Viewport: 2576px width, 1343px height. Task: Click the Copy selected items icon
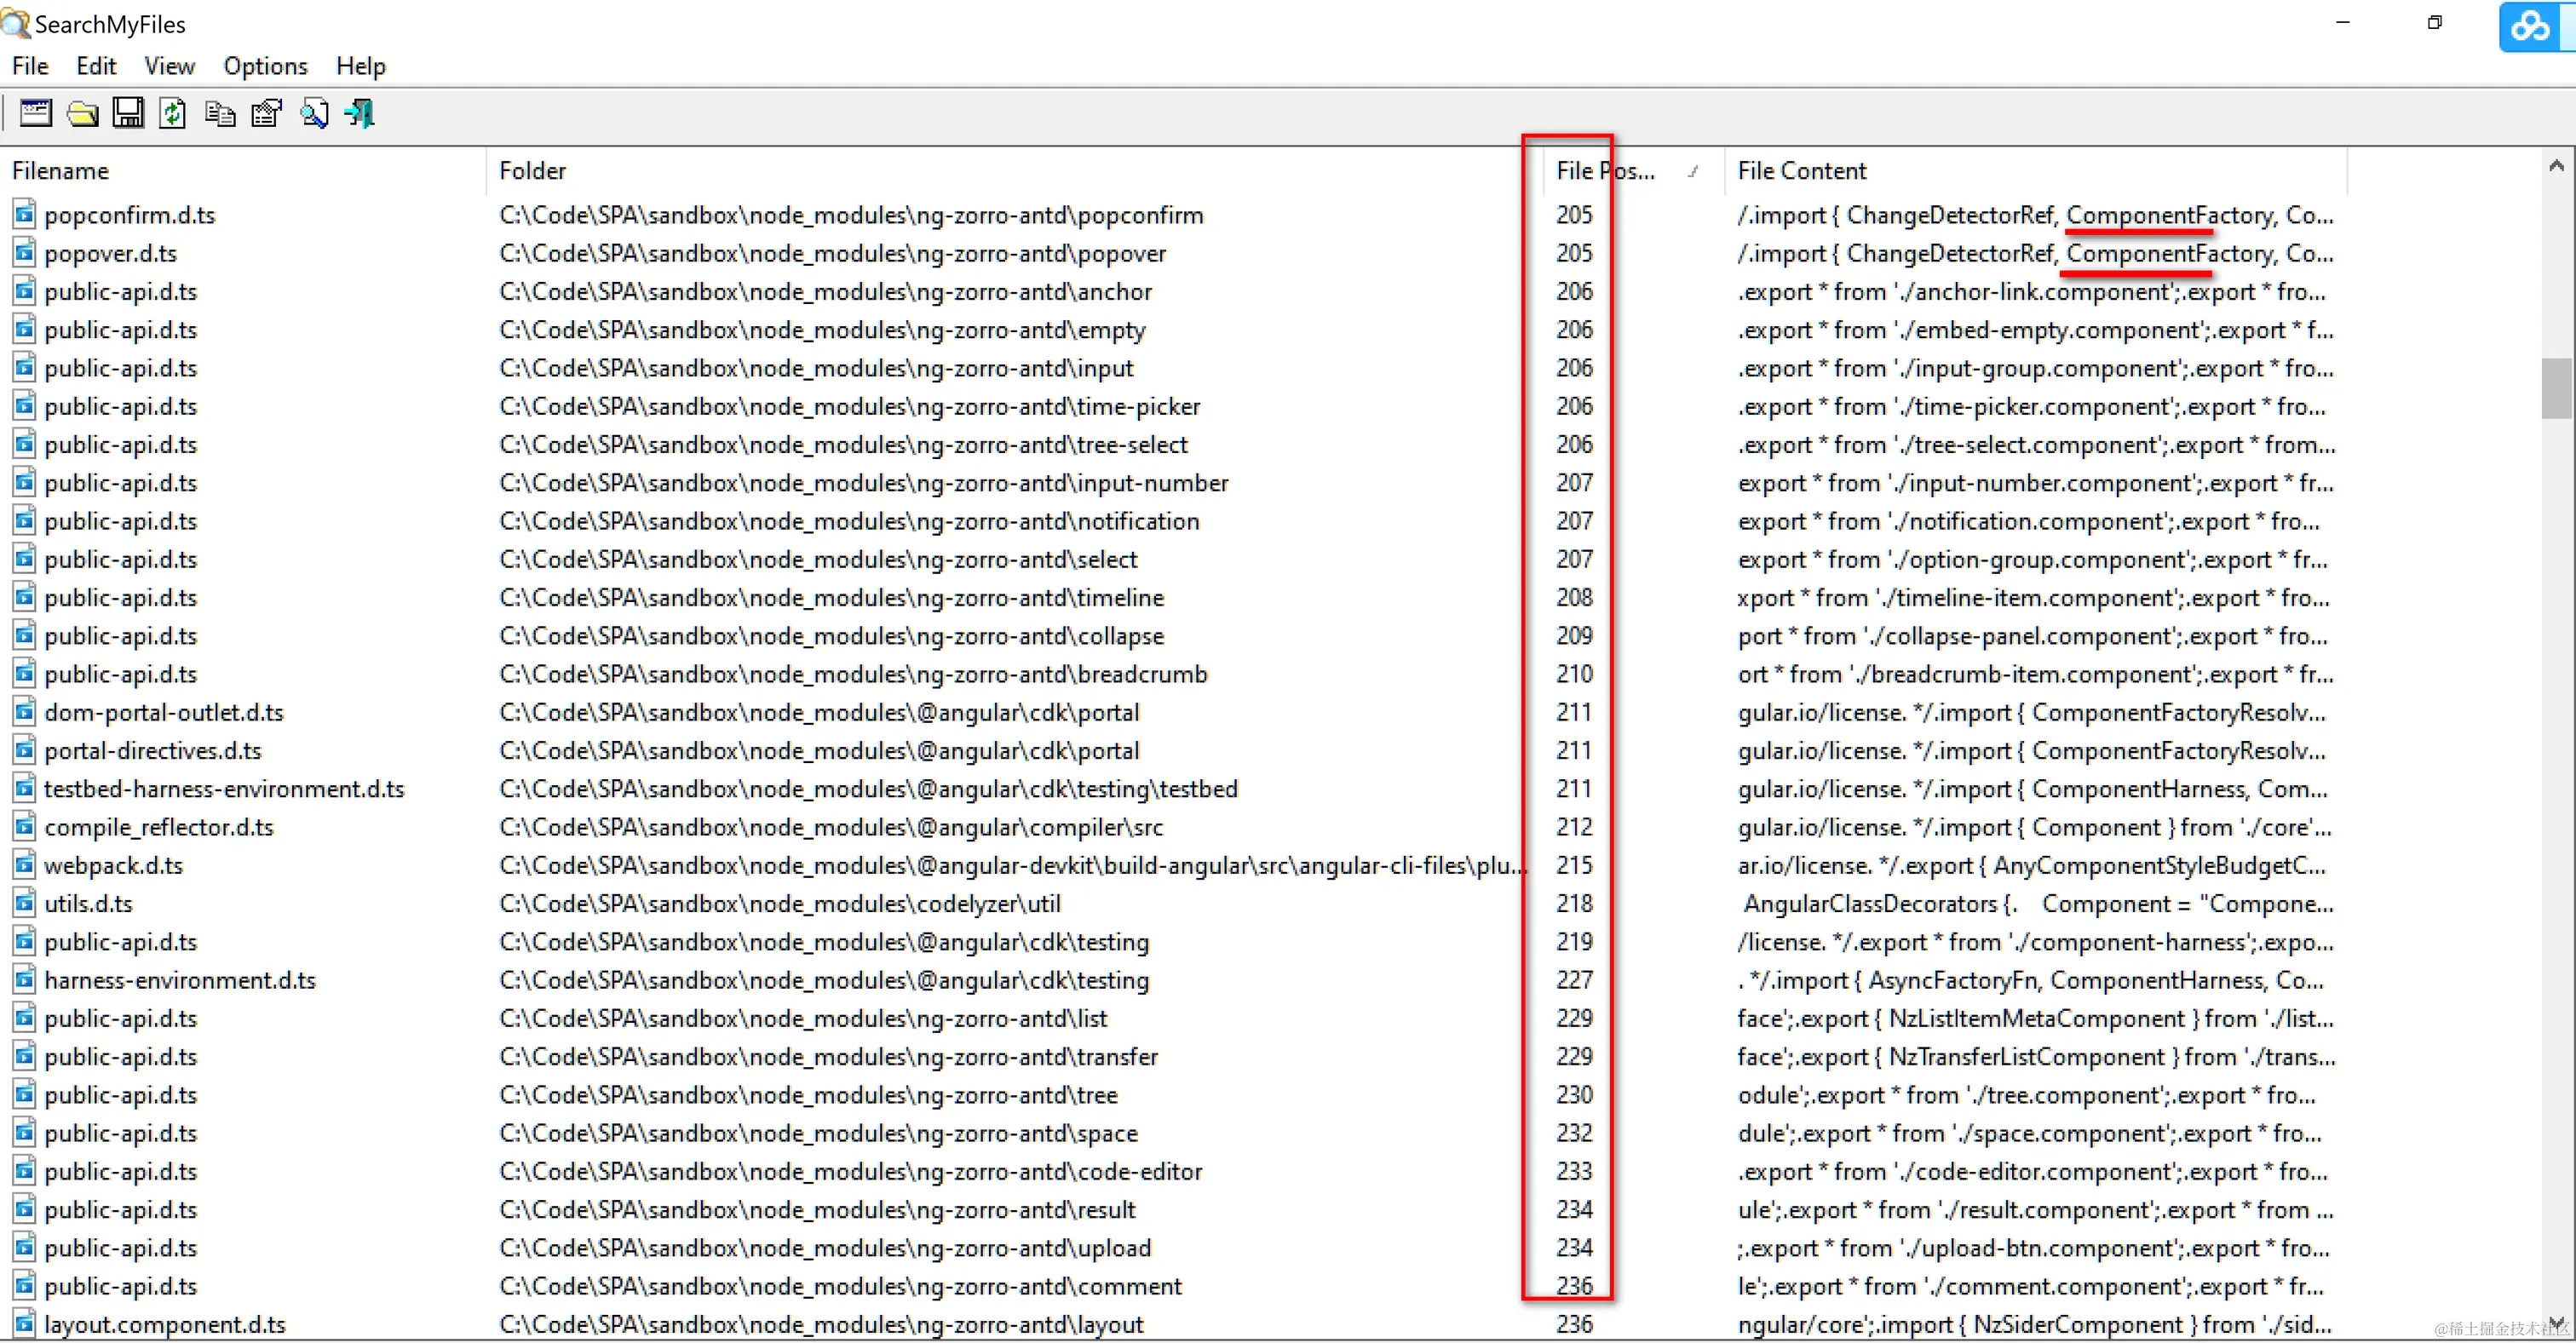tap(220, 114)
